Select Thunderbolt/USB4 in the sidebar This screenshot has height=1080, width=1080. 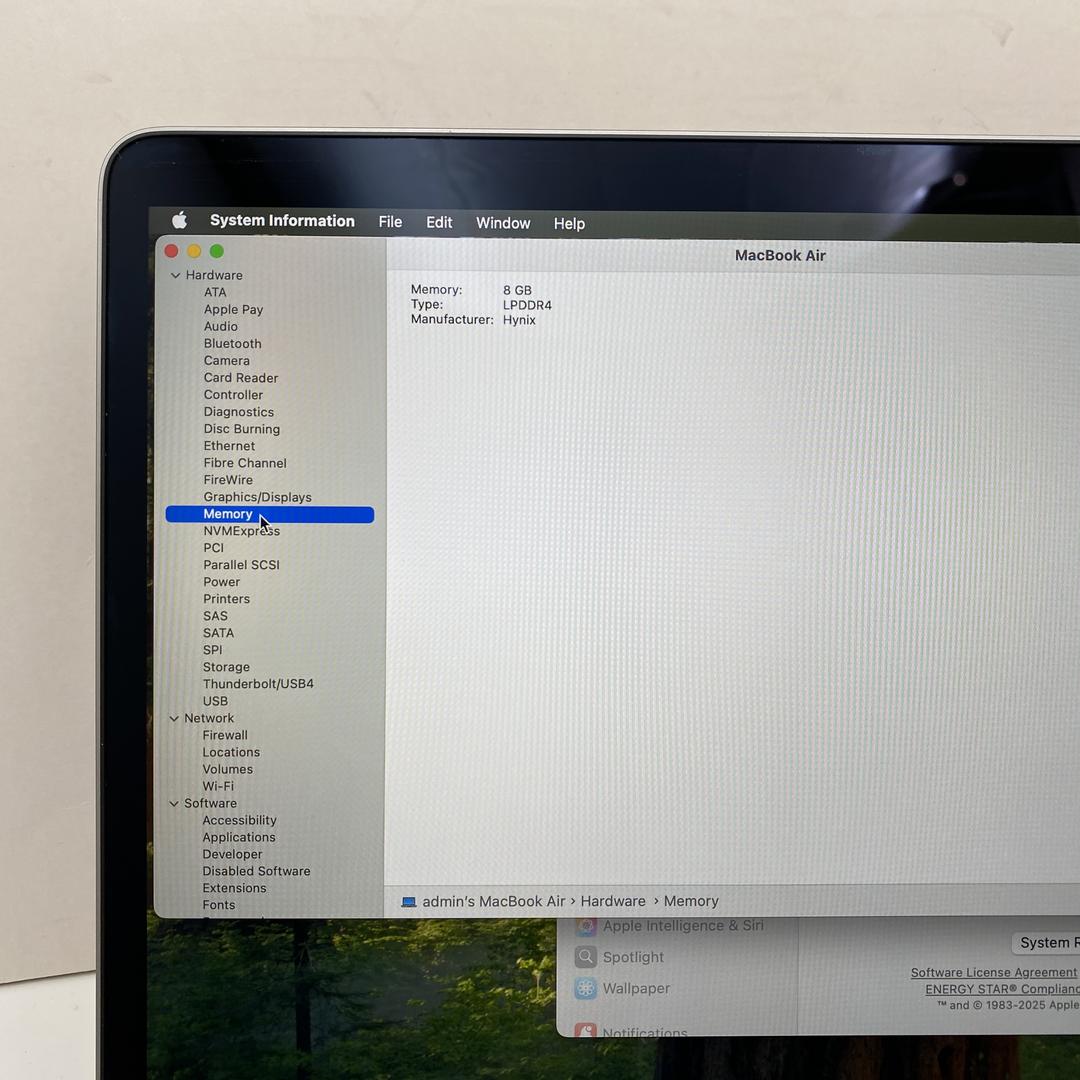click(x=258, y=684)
